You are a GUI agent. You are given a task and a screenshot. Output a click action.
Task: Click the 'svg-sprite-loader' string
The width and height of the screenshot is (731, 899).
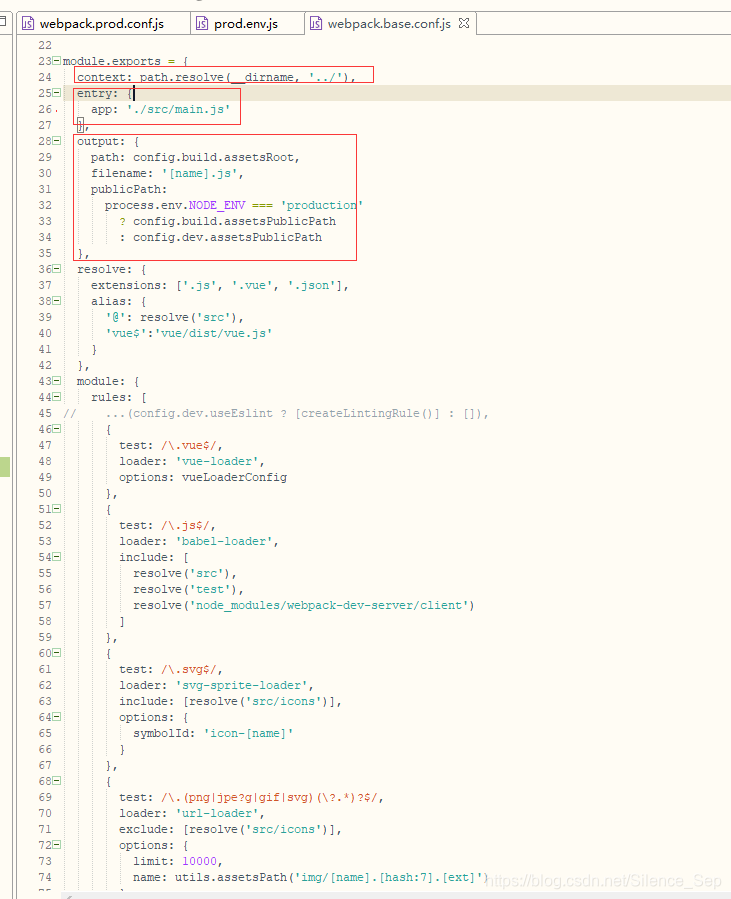point(241,685)
